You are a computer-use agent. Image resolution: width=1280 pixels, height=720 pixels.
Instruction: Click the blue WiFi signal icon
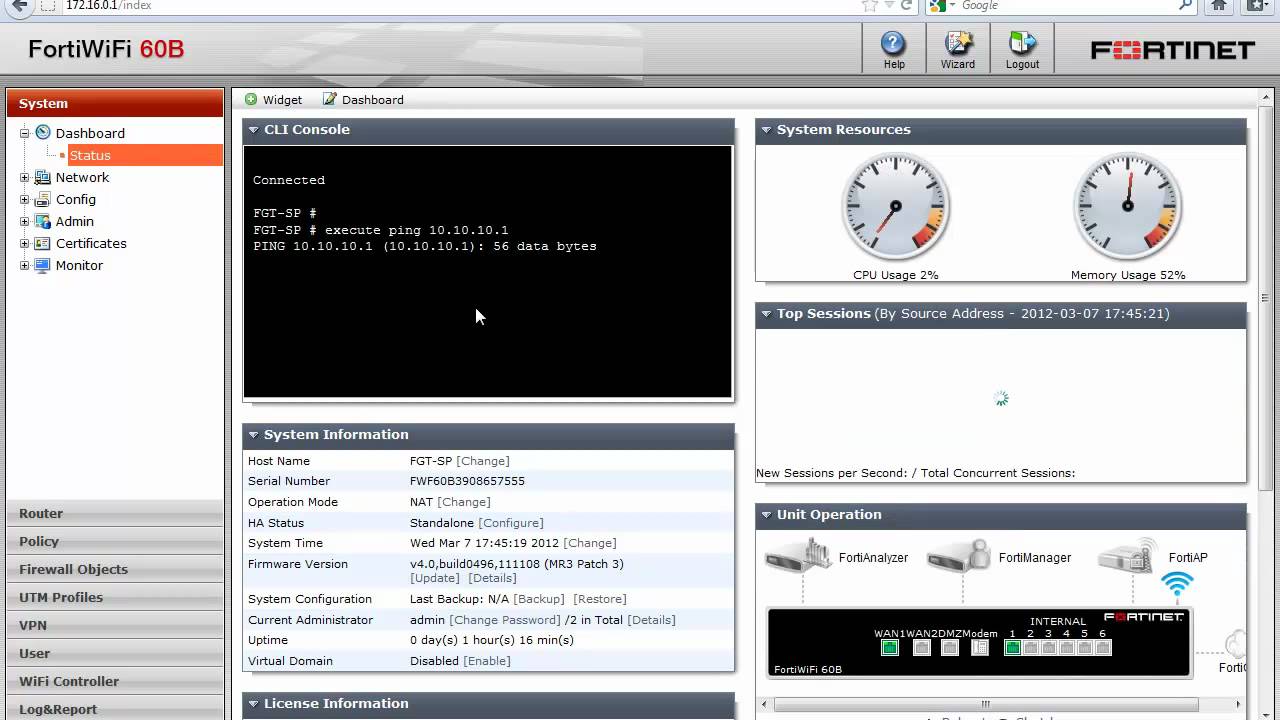1177,583
